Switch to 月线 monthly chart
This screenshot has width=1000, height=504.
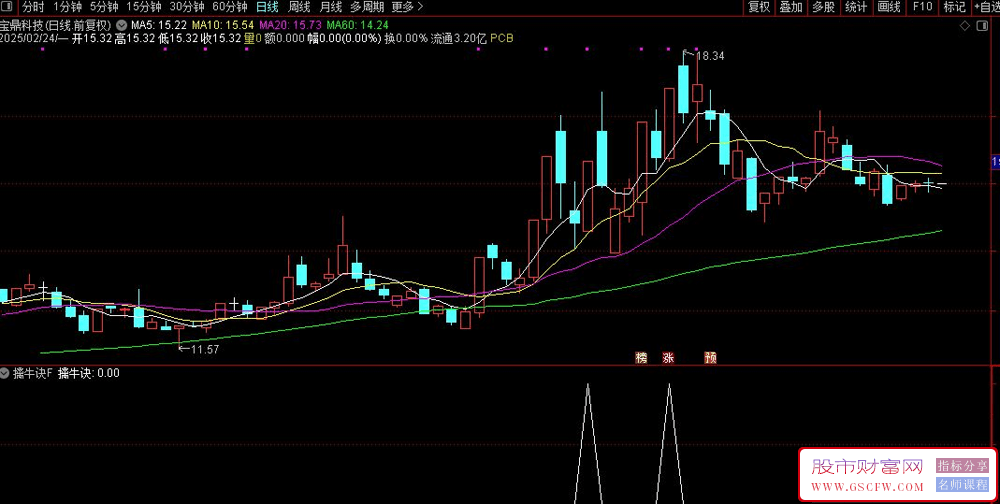tap(330, 7)
